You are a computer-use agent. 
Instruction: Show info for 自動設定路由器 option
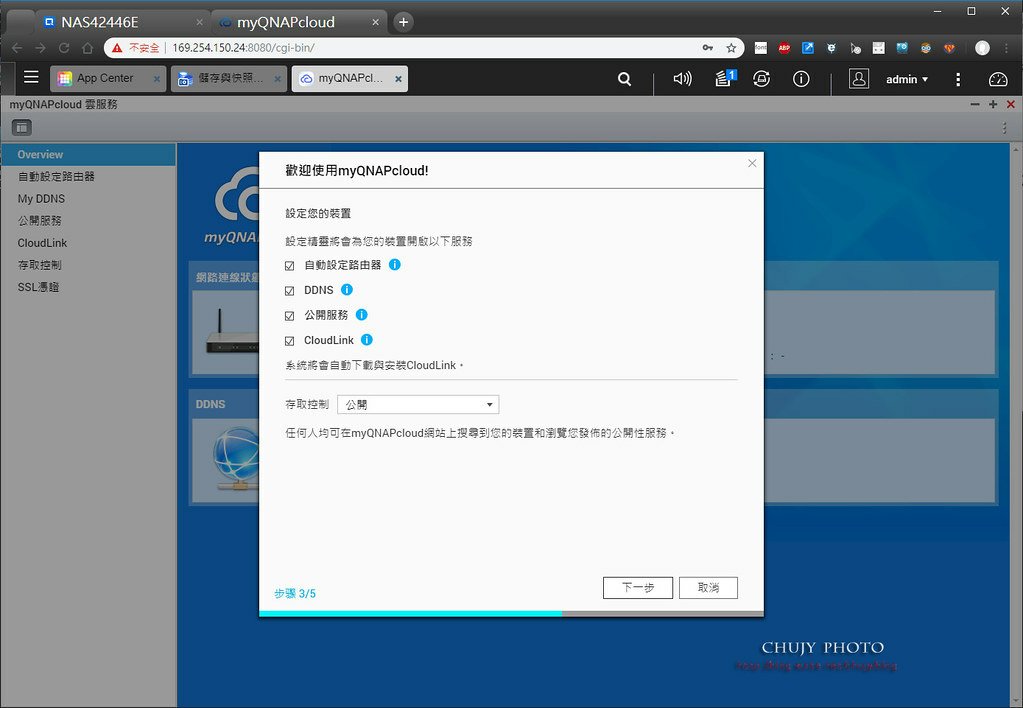coord(395,264)
